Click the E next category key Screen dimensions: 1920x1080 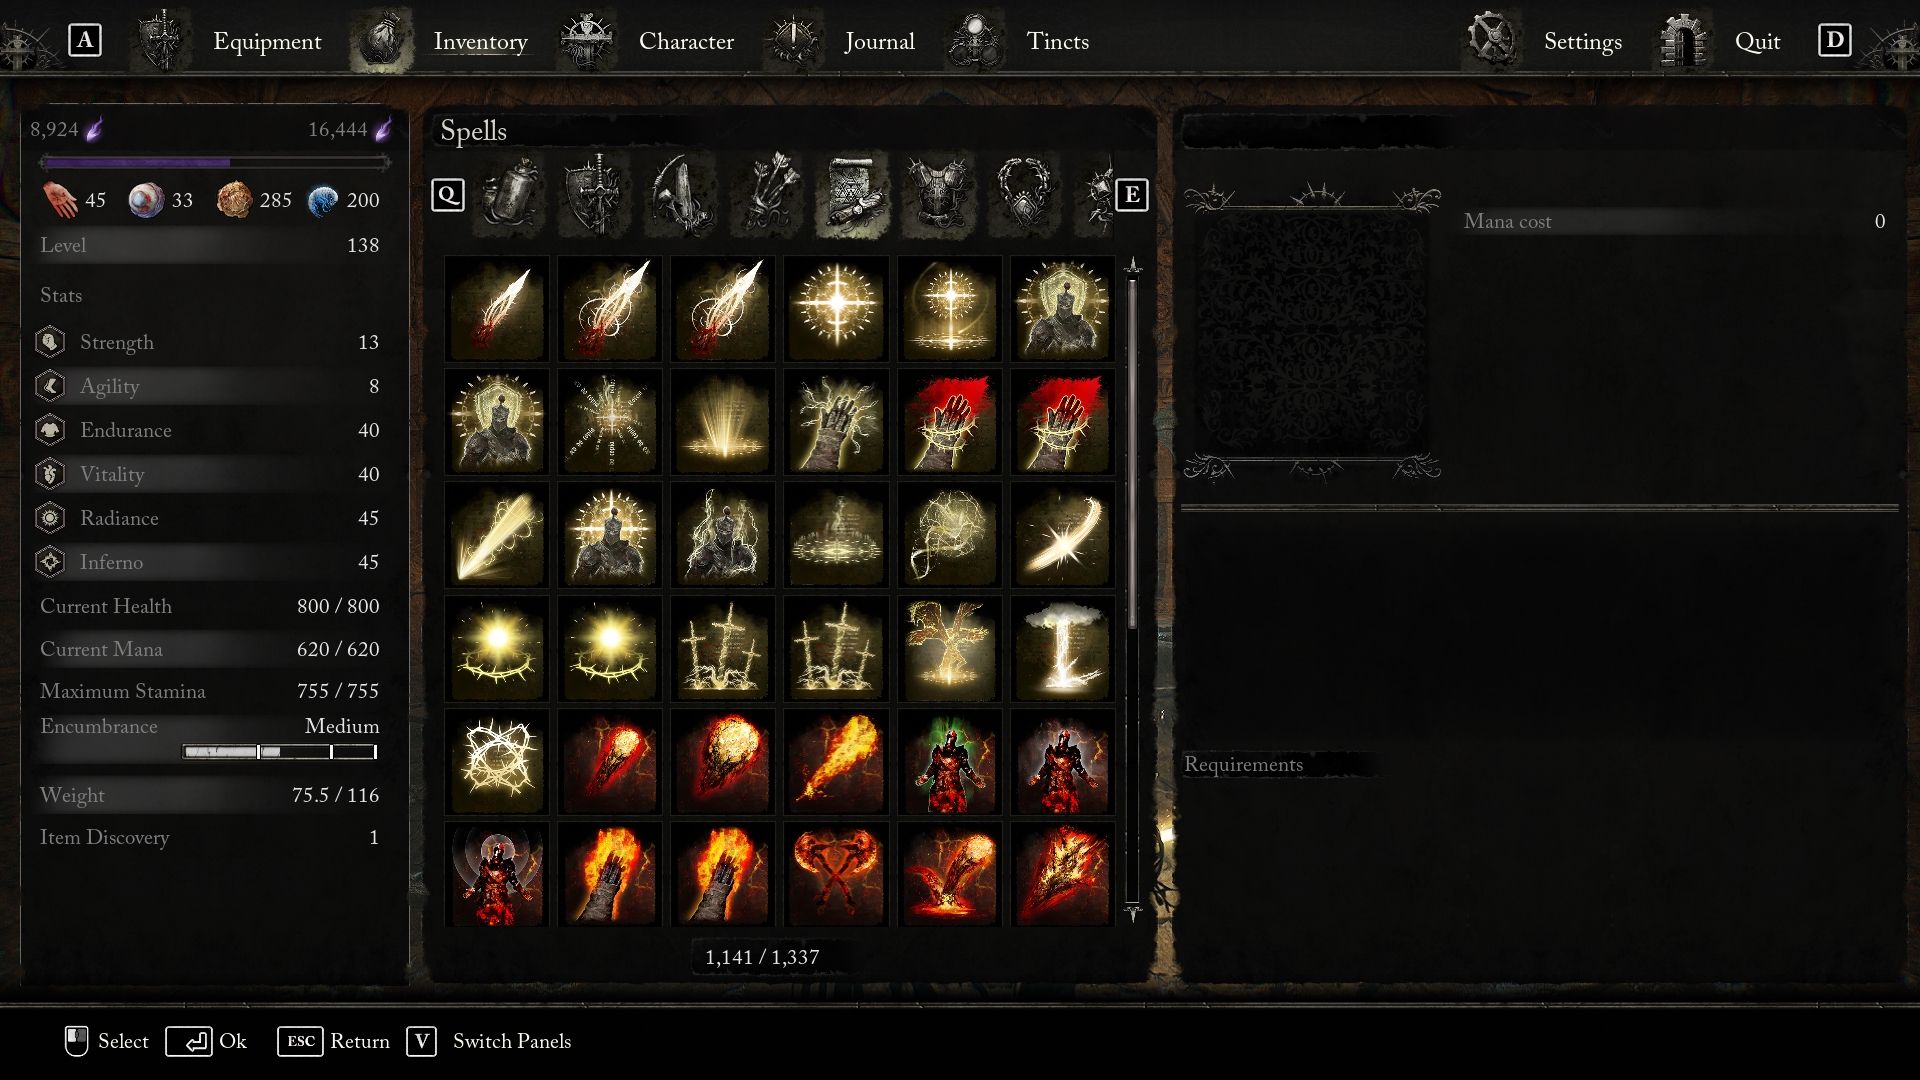tap(1131, 195)
